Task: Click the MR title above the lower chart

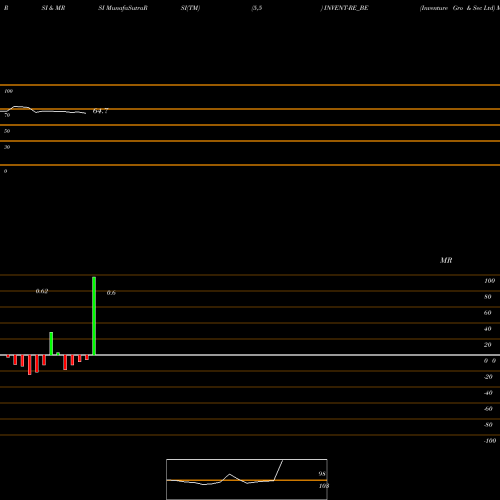Action: pyautogui.click(x=446, y=260)
